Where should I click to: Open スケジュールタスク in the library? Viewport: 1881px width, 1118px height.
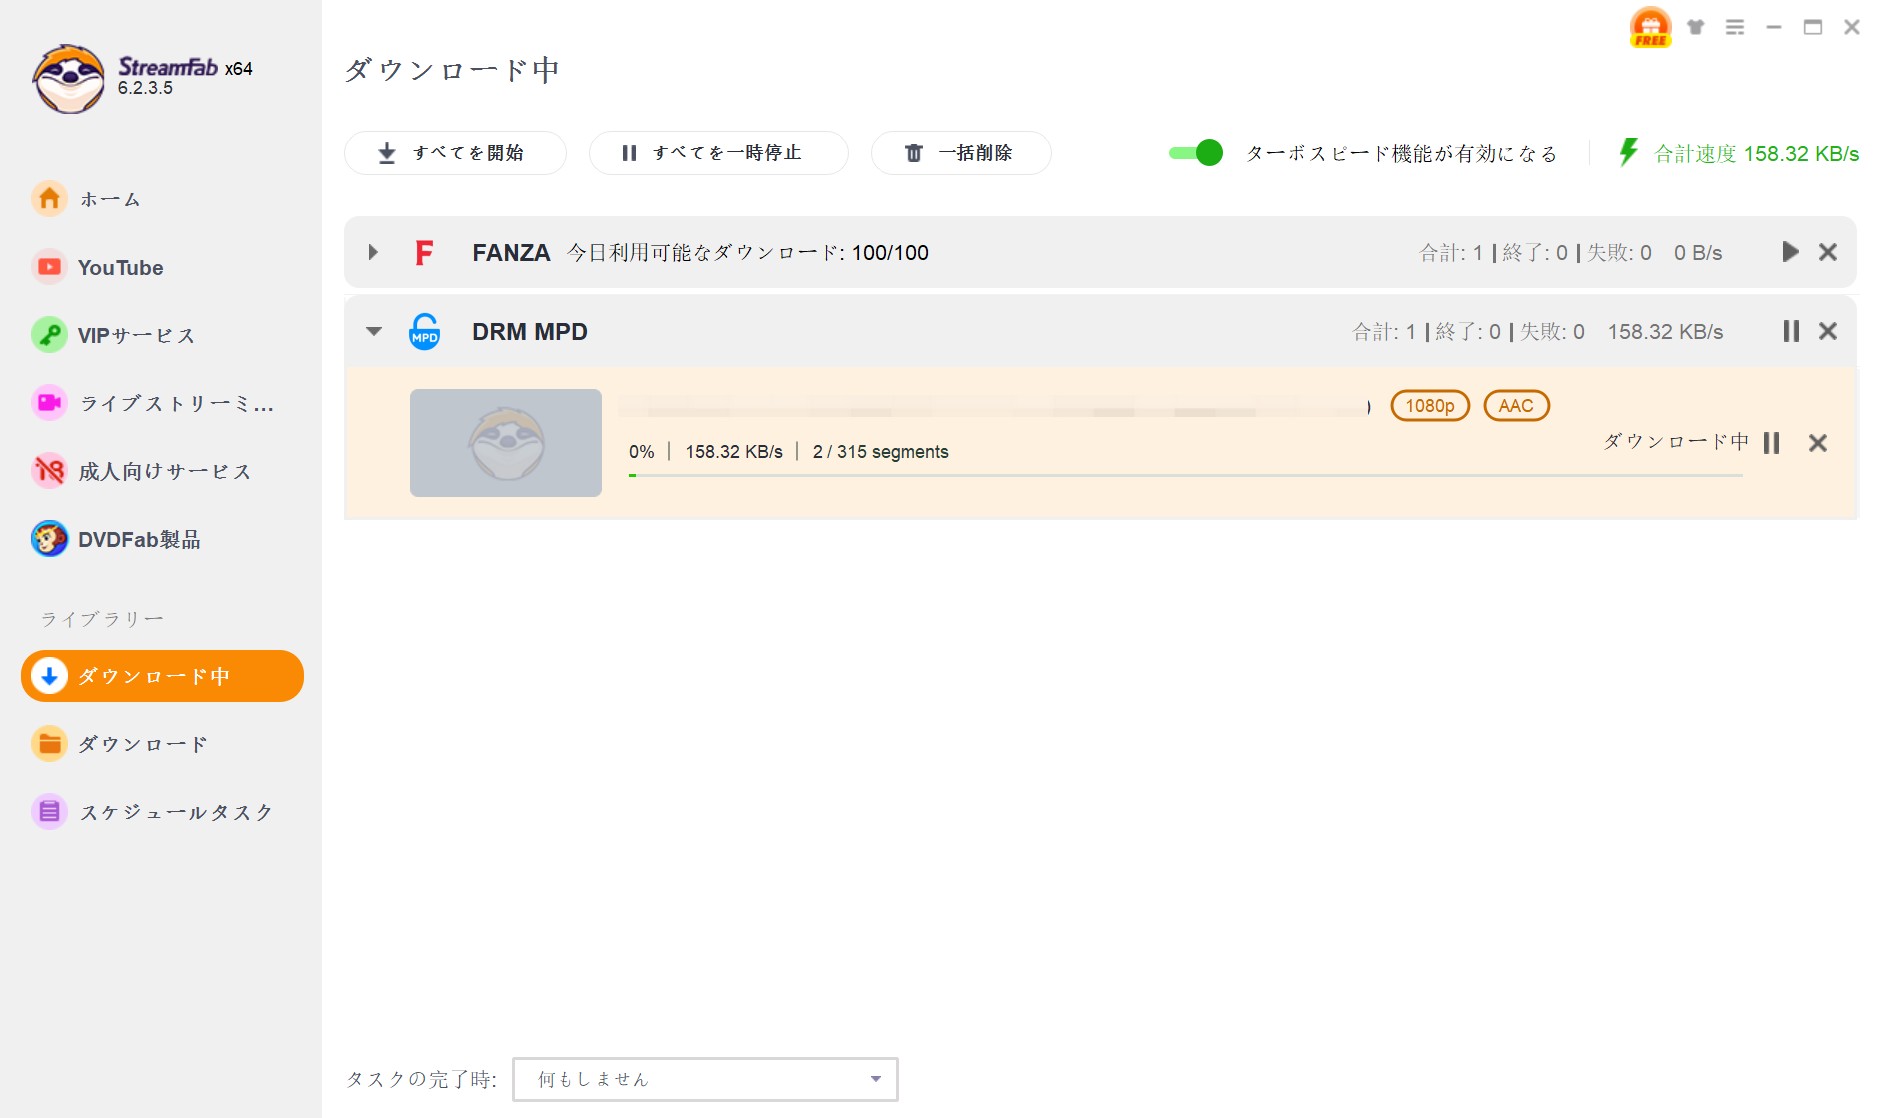[175, 812]
